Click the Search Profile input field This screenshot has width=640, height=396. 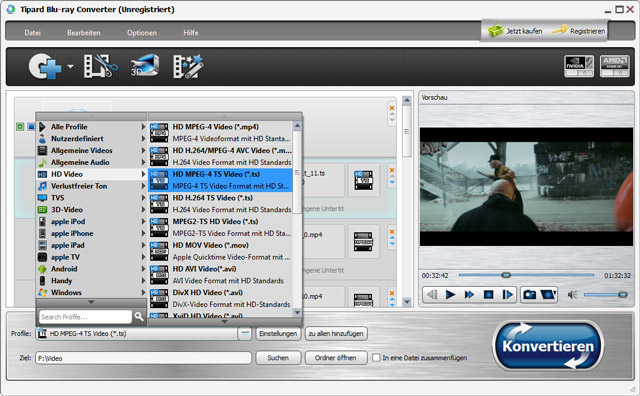pyautogui.click(x=85, y=317)
